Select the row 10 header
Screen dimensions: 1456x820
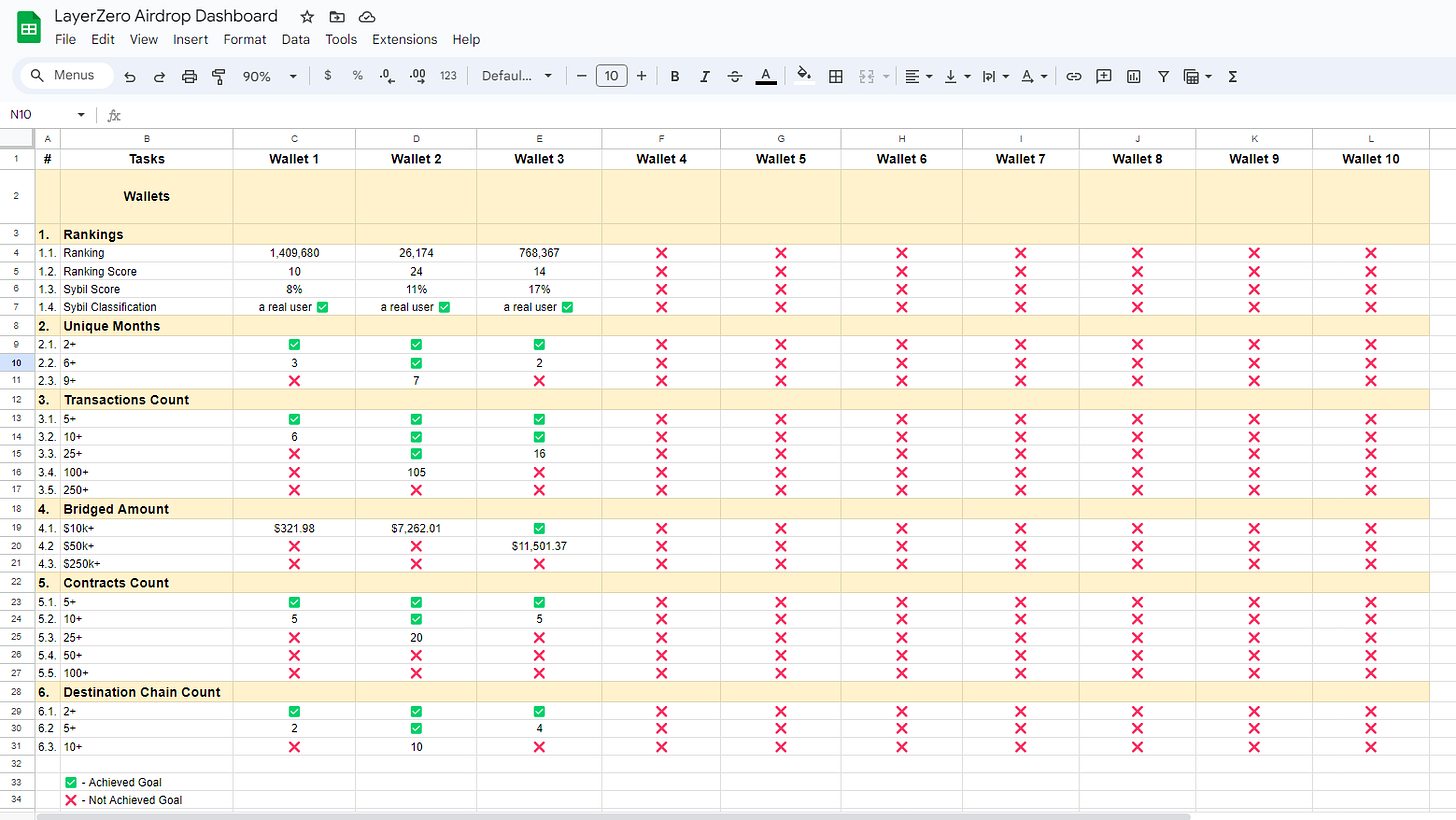click(17, 362)
